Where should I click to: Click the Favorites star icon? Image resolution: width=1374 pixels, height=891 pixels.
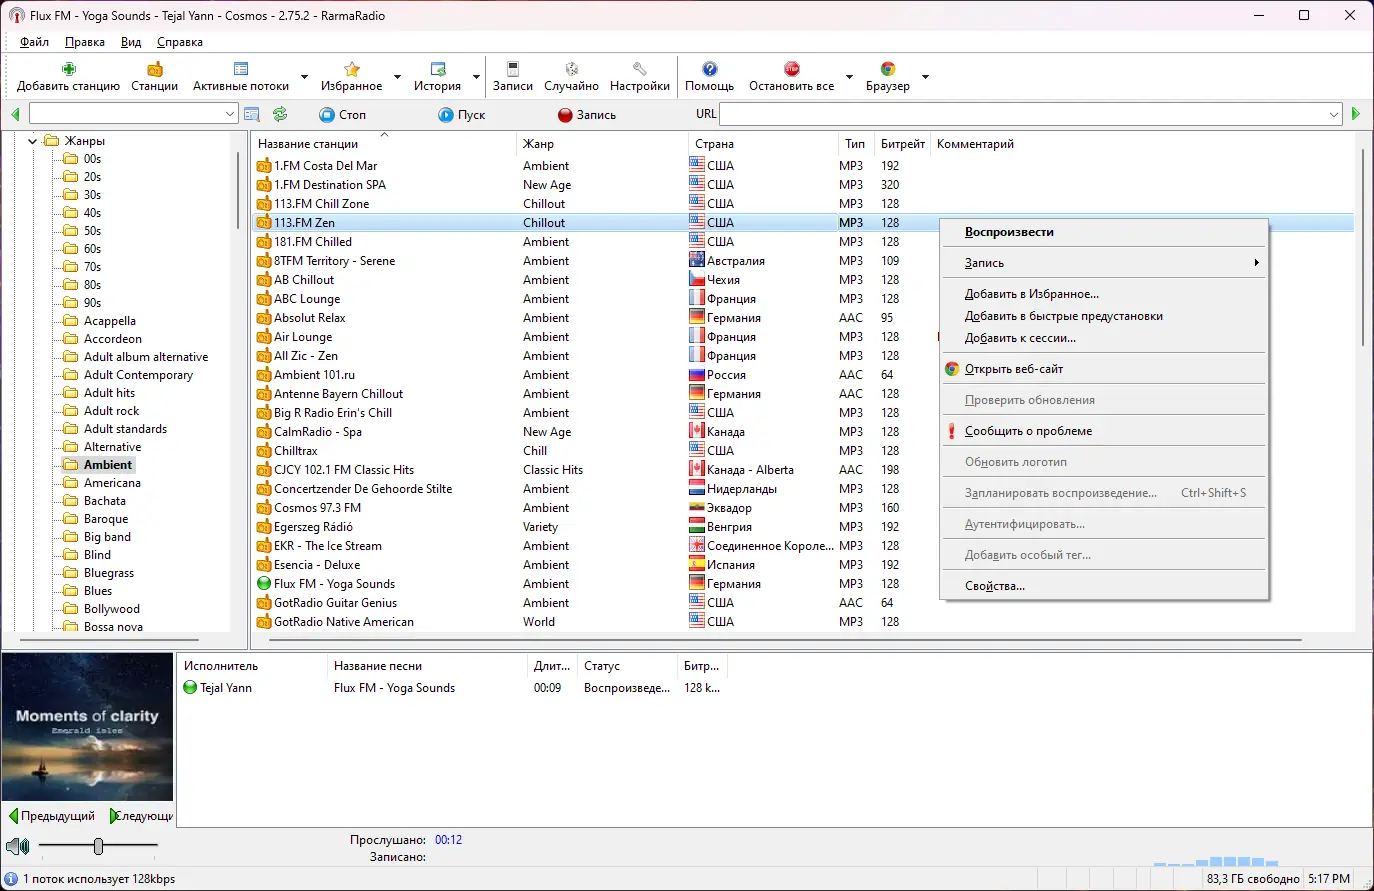[x=352, y=69]
